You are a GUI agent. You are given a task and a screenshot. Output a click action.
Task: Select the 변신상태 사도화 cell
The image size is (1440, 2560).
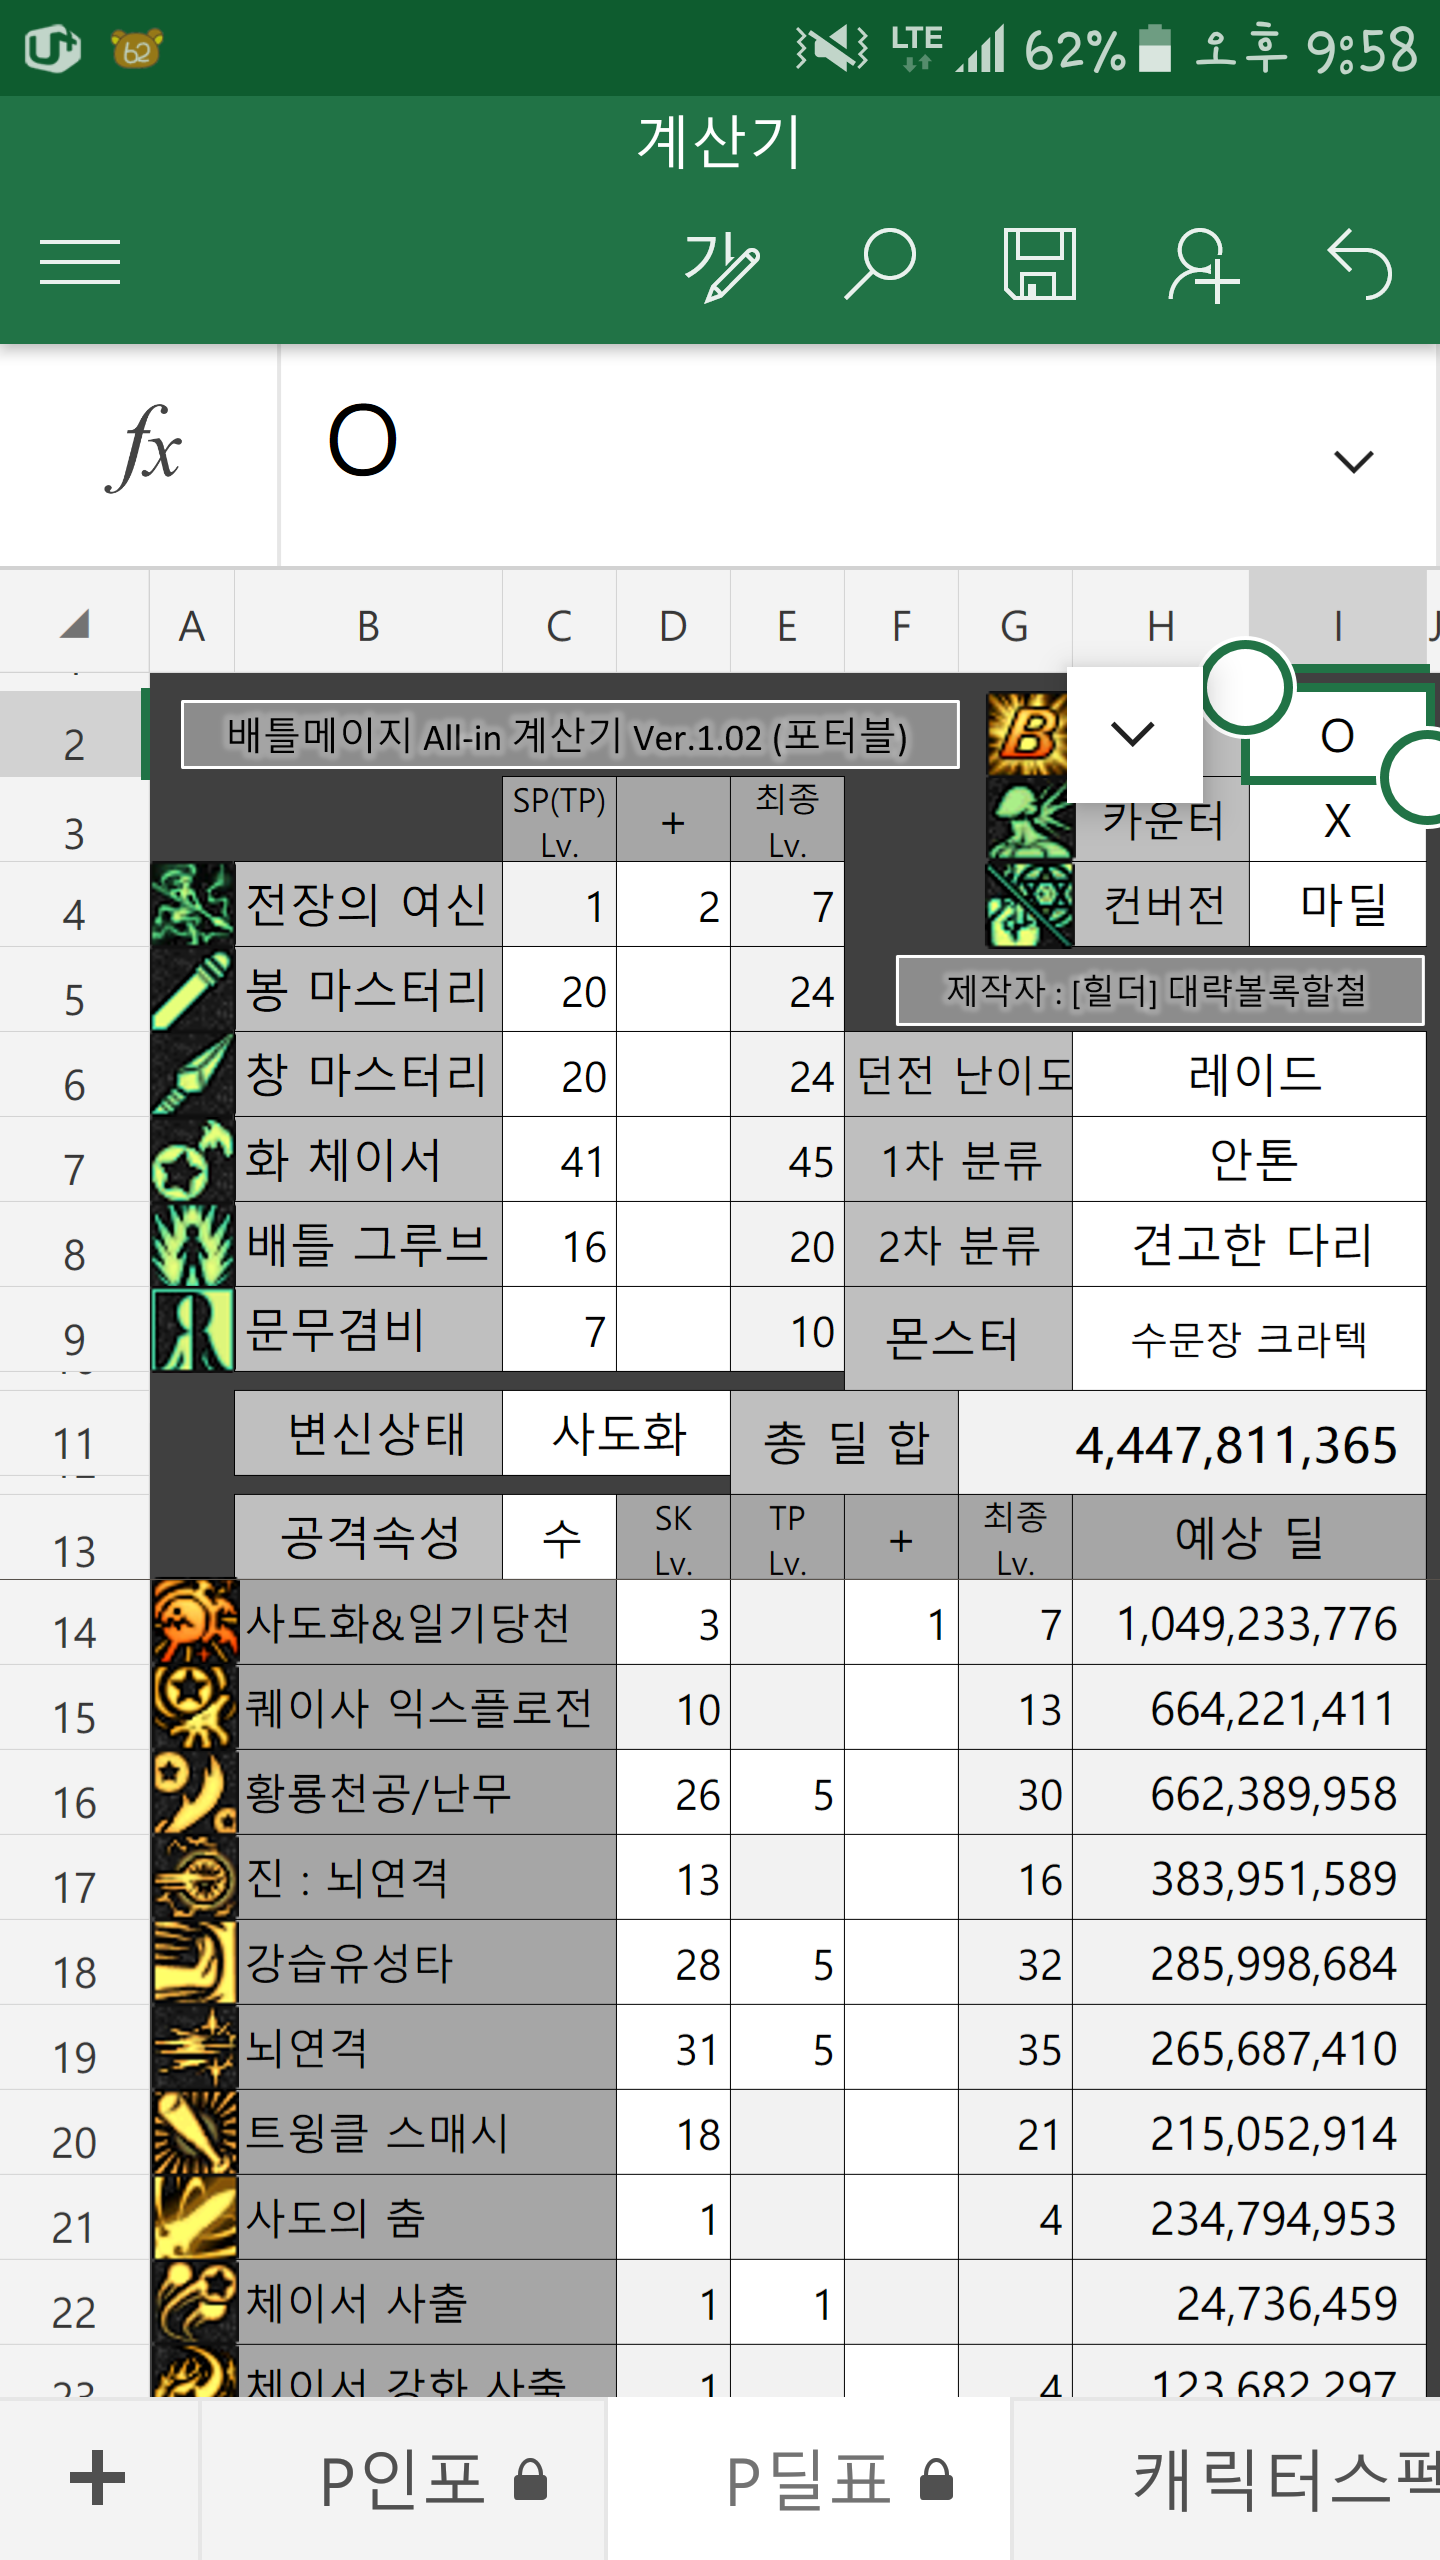616,1434
